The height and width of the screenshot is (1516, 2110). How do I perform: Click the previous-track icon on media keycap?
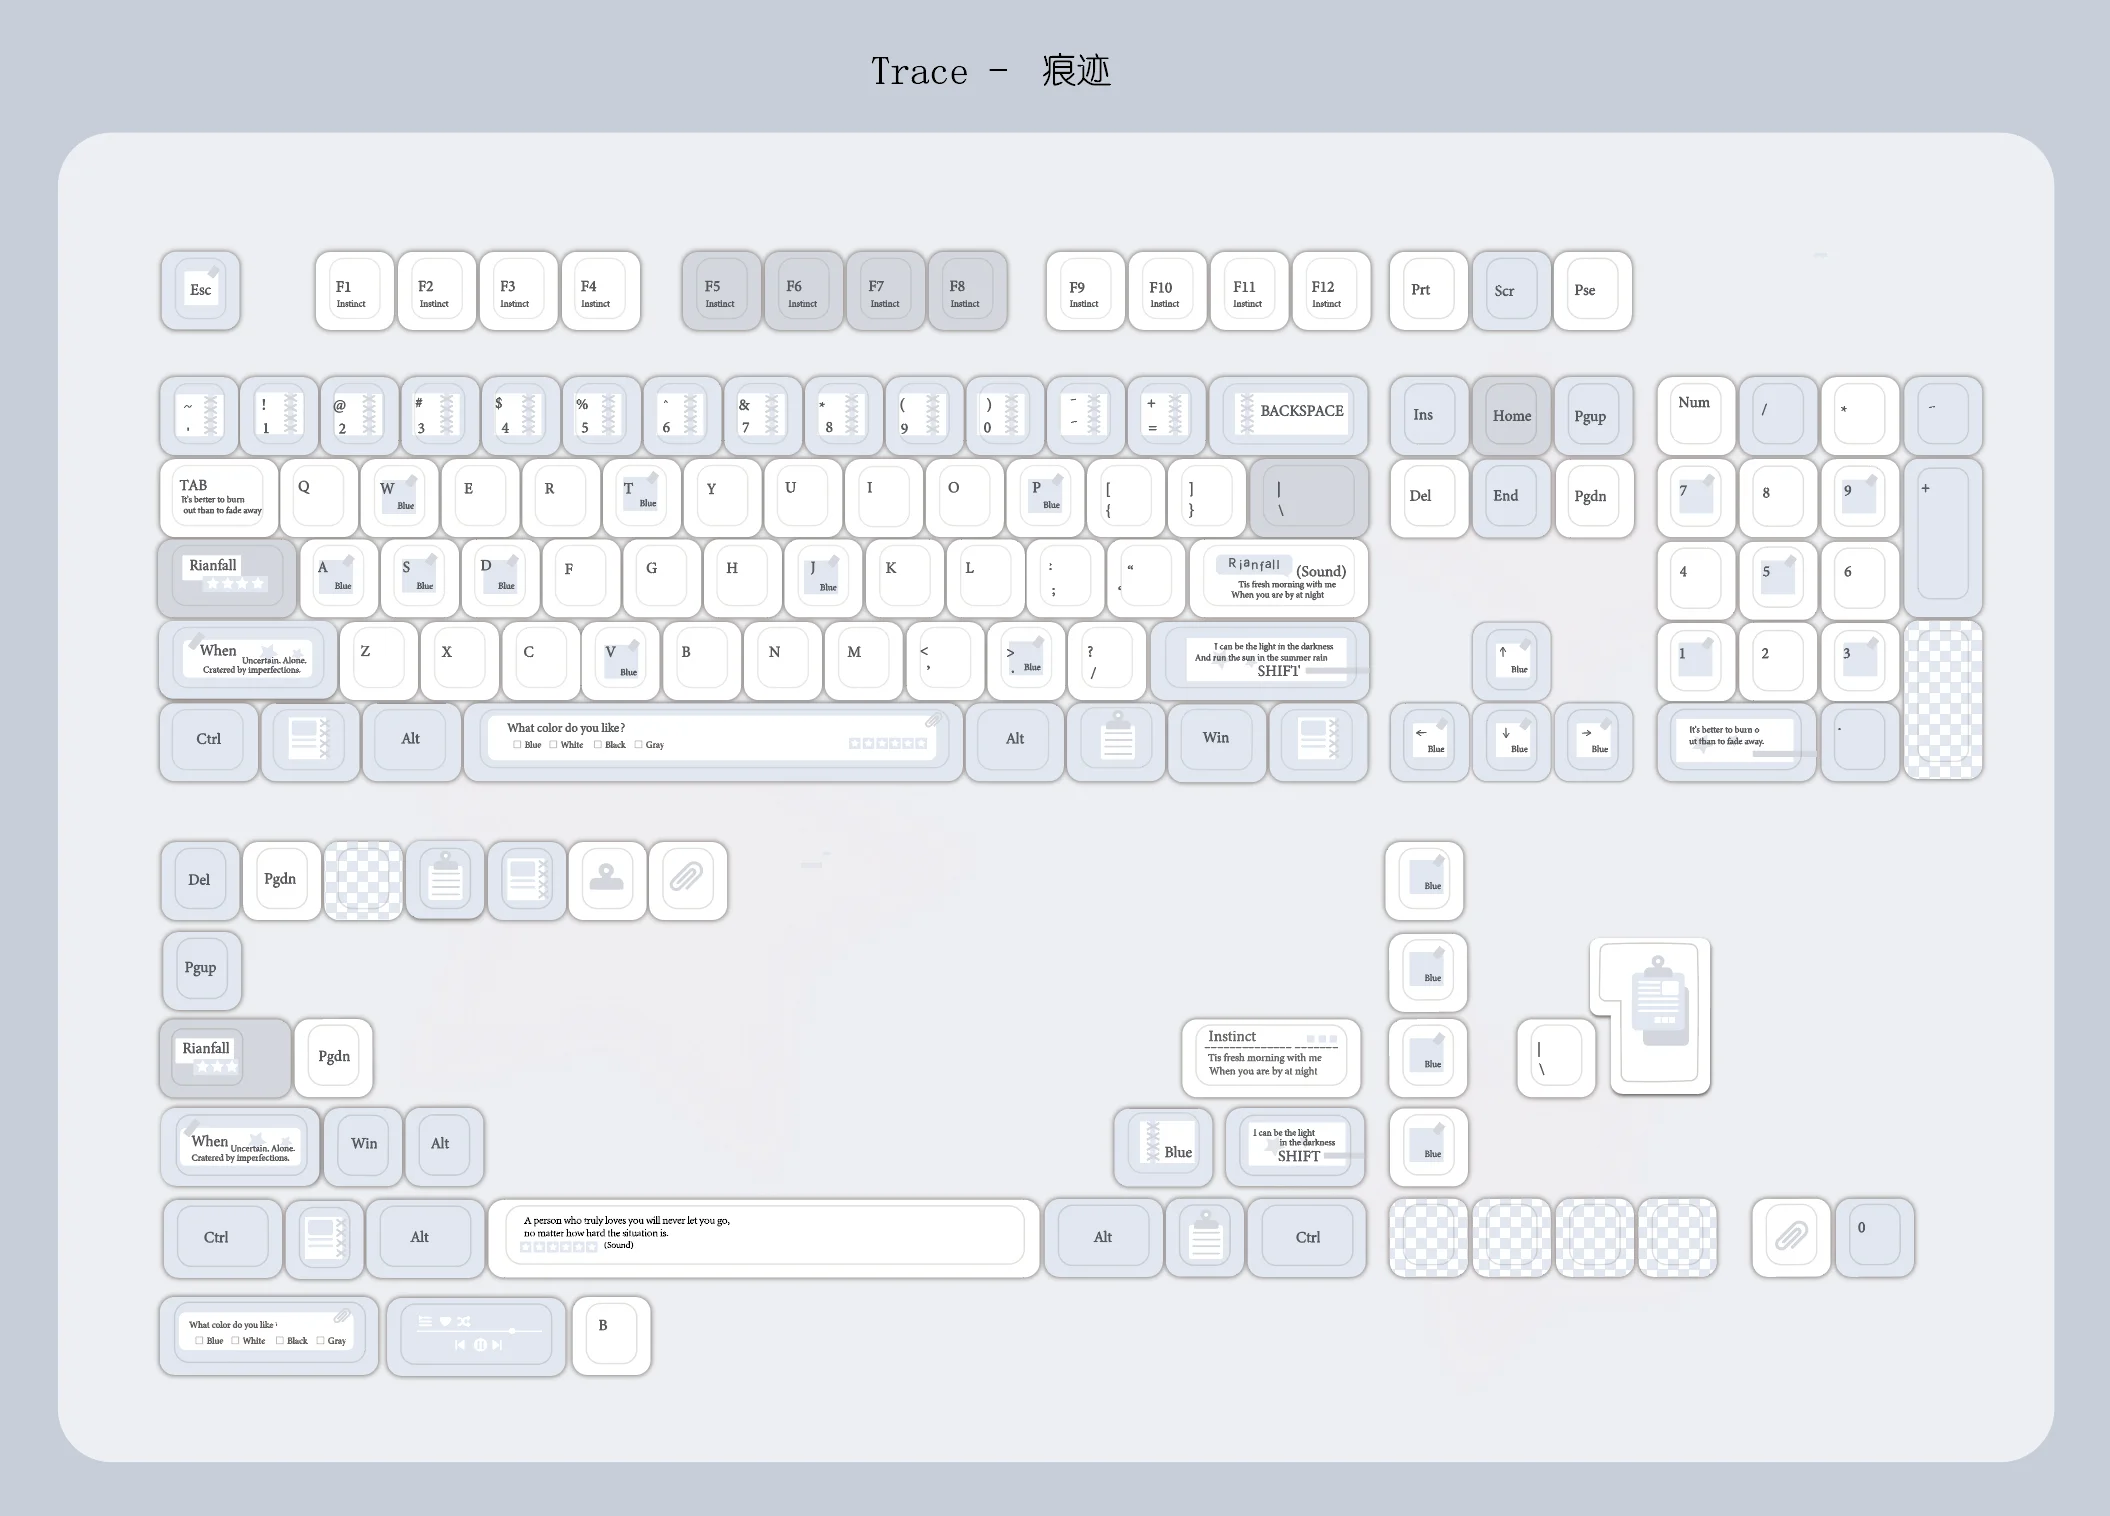[x=460, y=1345]
